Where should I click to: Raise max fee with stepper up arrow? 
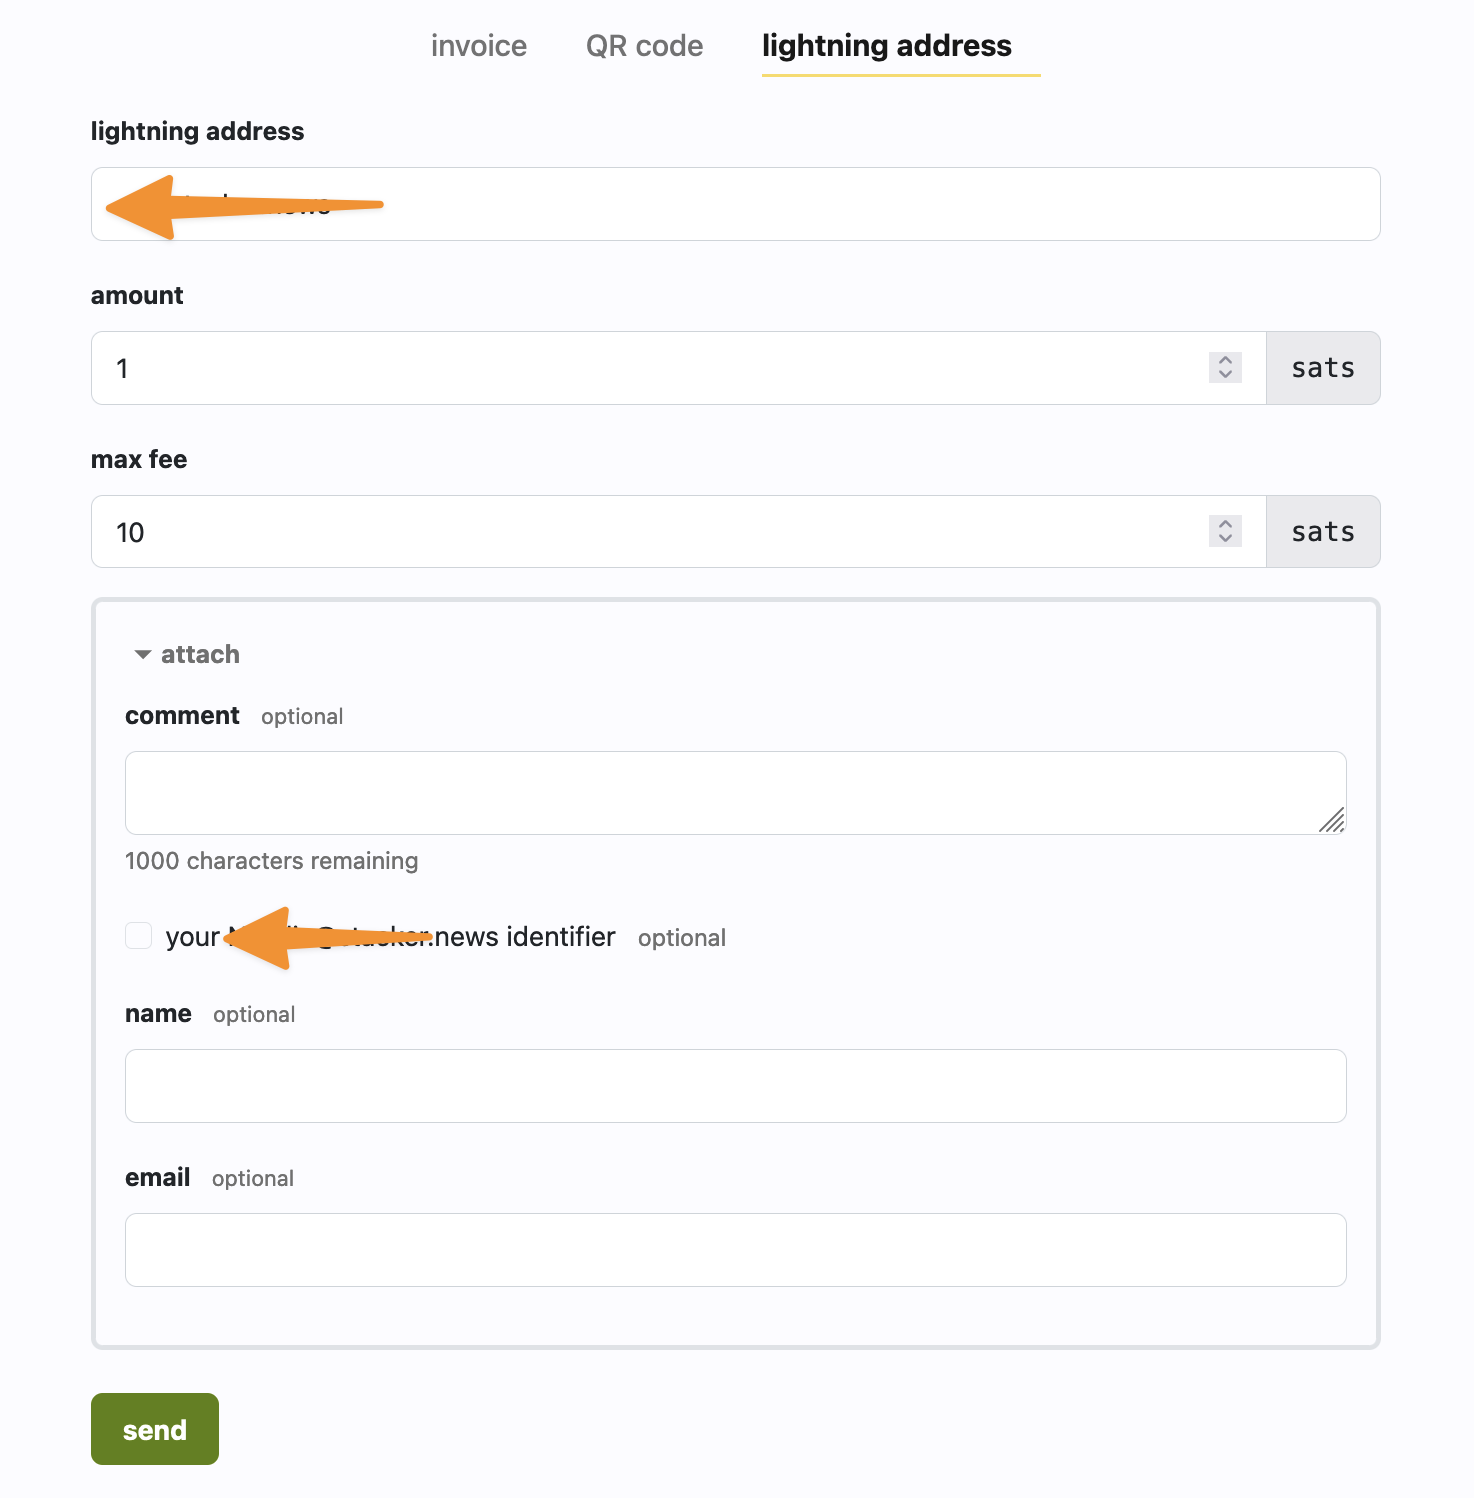click(1225, 524)
